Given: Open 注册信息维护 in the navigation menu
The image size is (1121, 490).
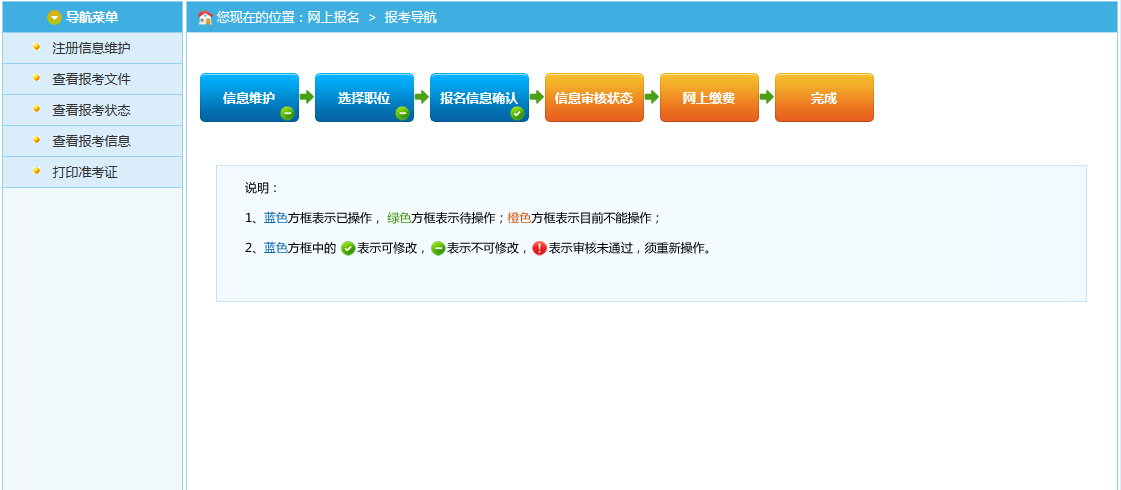Looking at the screenshot, I should [91, 48].
